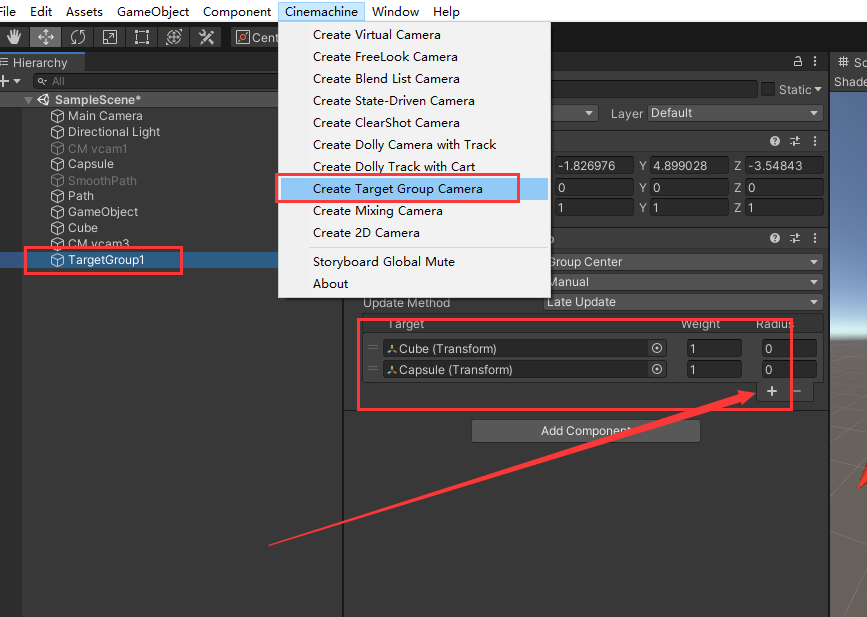Choose Create Dolly Track with Cart

tap(413, 167)
